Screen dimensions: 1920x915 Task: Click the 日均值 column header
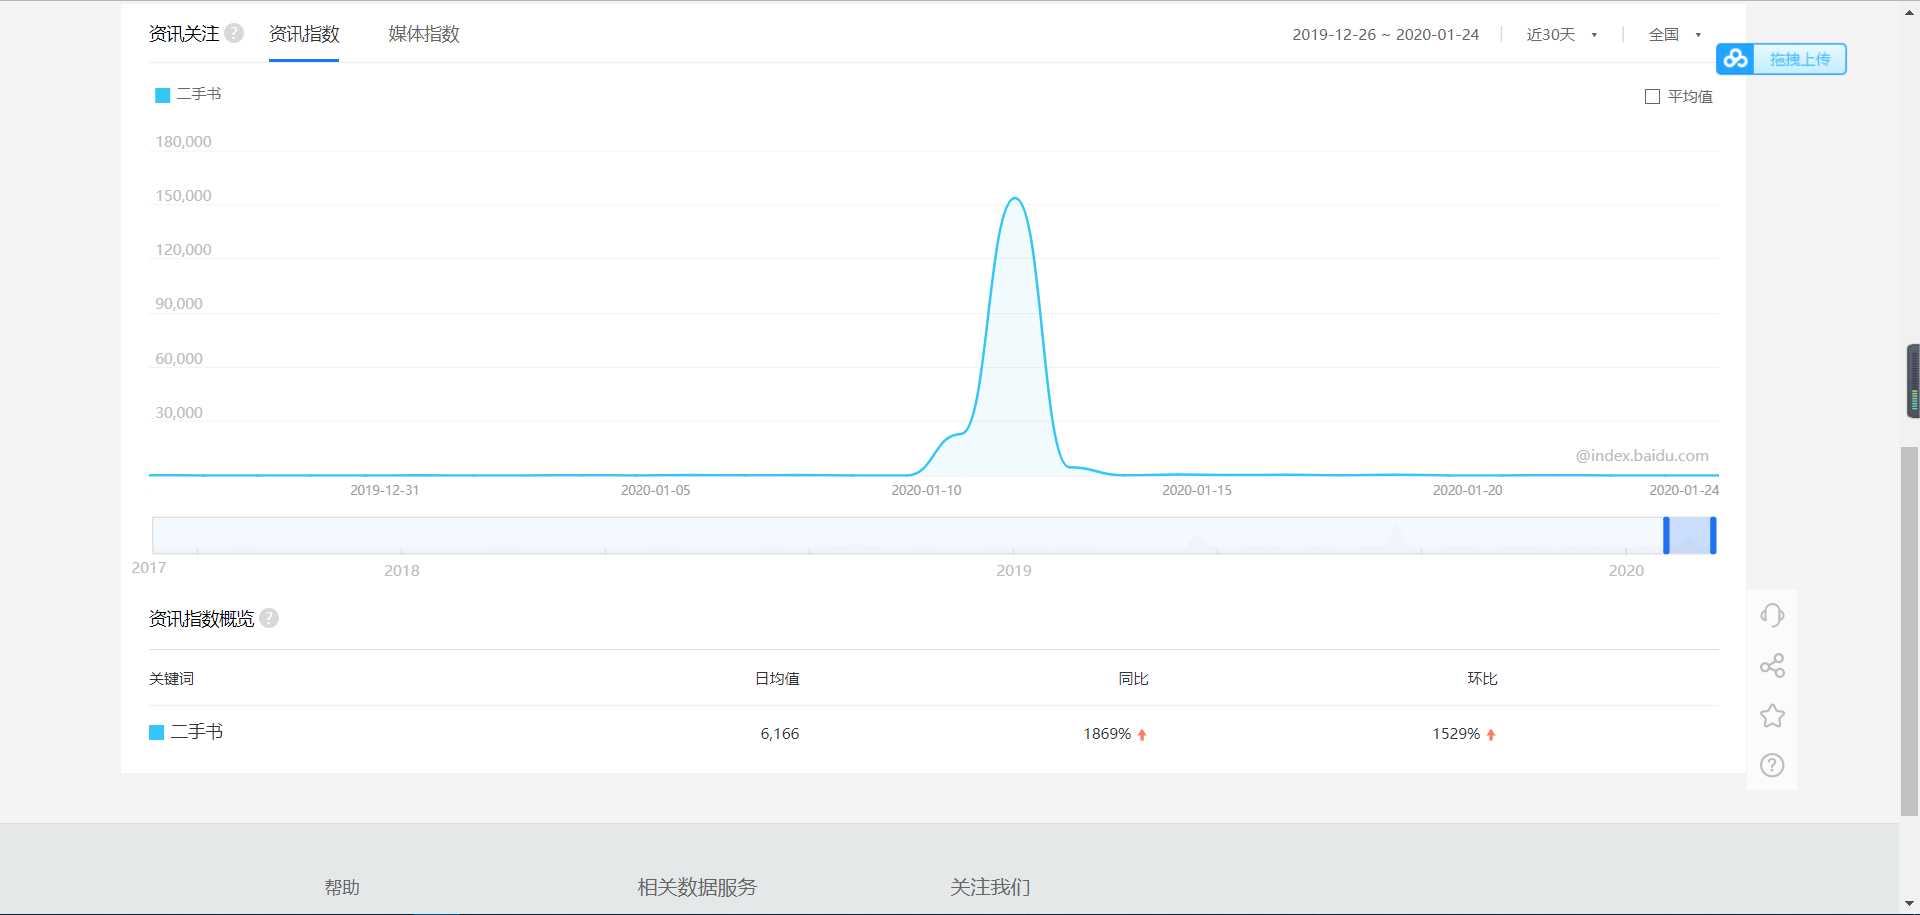pos(777,678)
